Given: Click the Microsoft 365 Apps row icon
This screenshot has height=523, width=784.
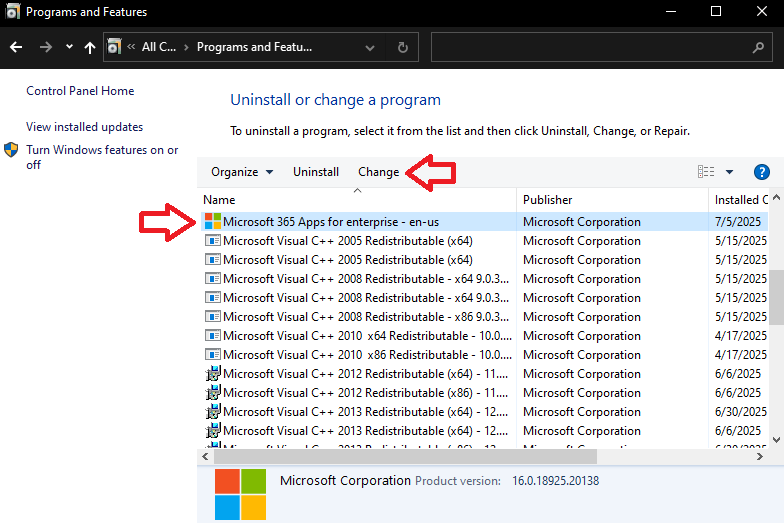Looking at the screenshot, I should tap(213, 222).
